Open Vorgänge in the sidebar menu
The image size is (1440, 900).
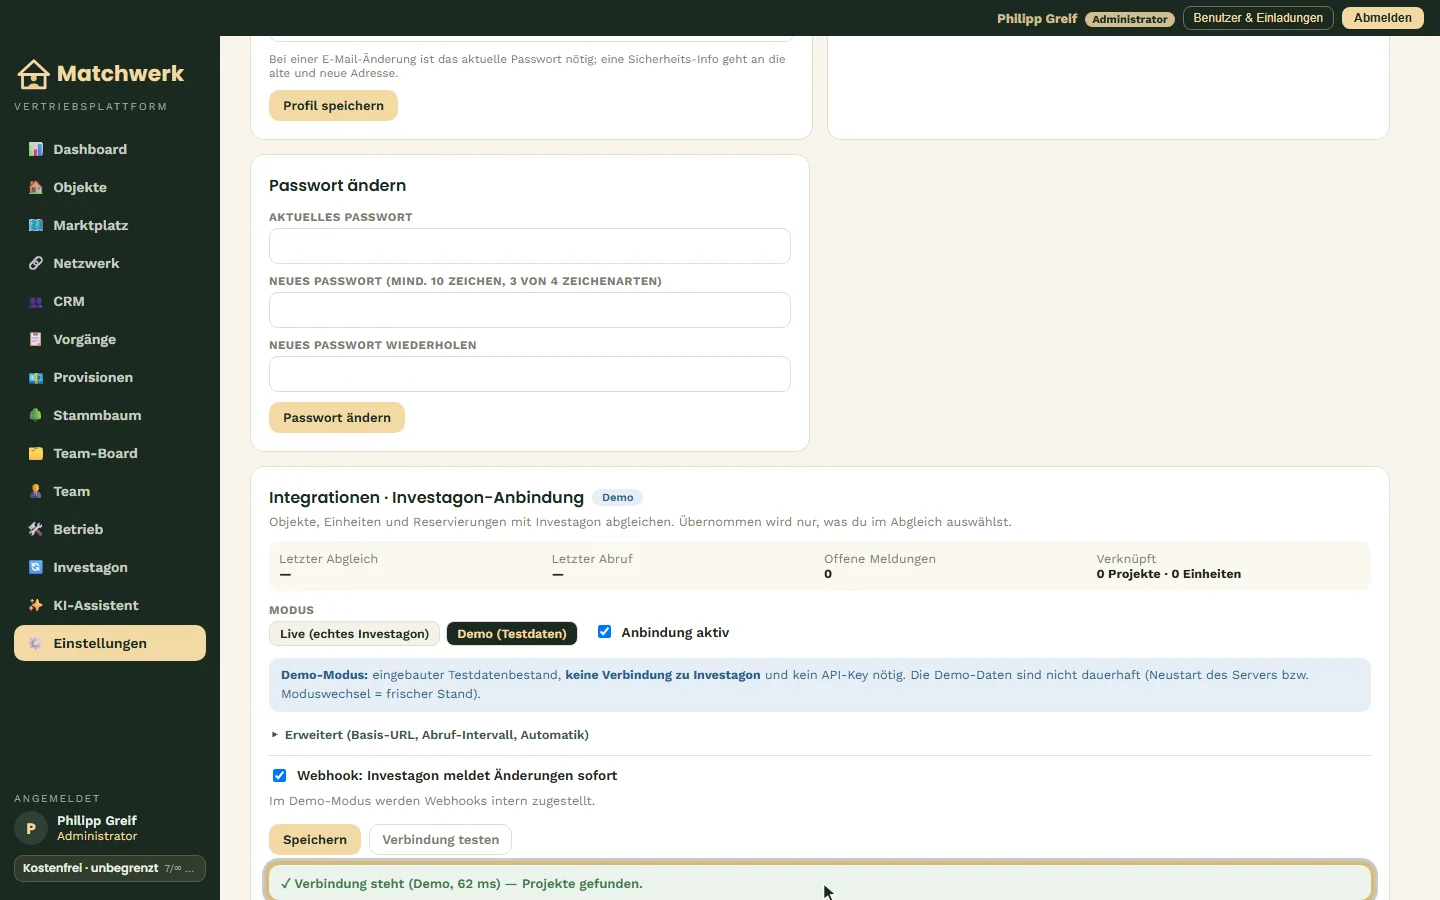coord(110,339)
